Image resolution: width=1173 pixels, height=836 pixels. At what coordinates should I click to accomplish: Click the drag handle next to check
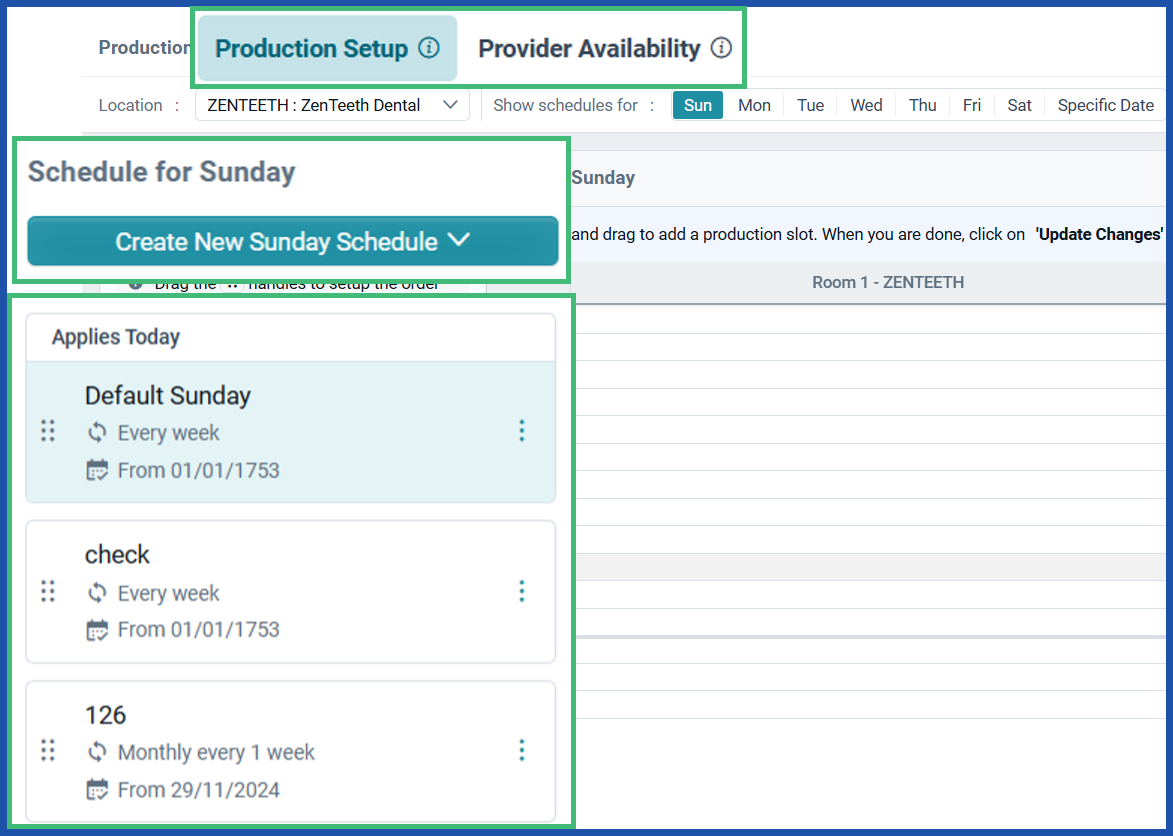(x=47, y=591)
